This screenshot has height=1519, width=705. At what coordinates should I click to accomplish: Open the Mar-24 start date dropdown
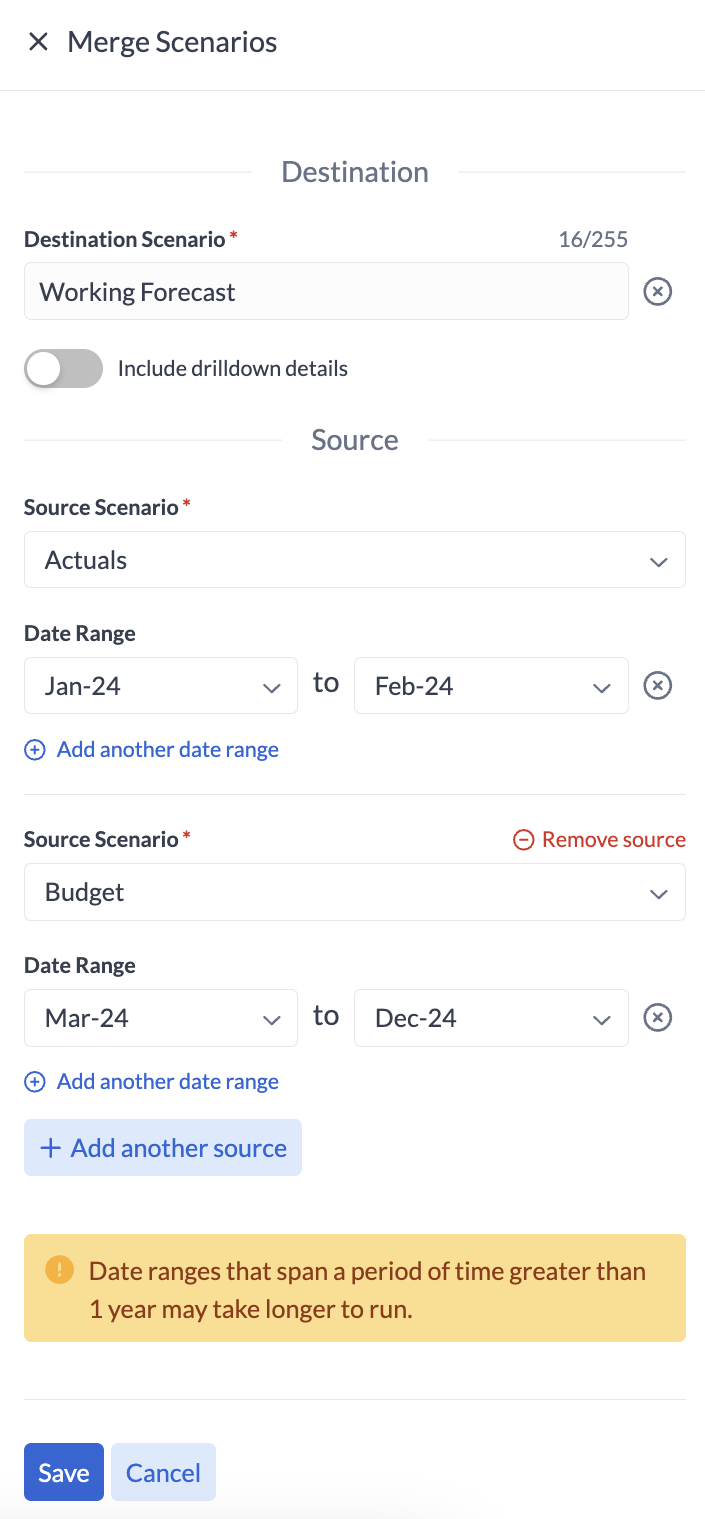click(161, 1018)
